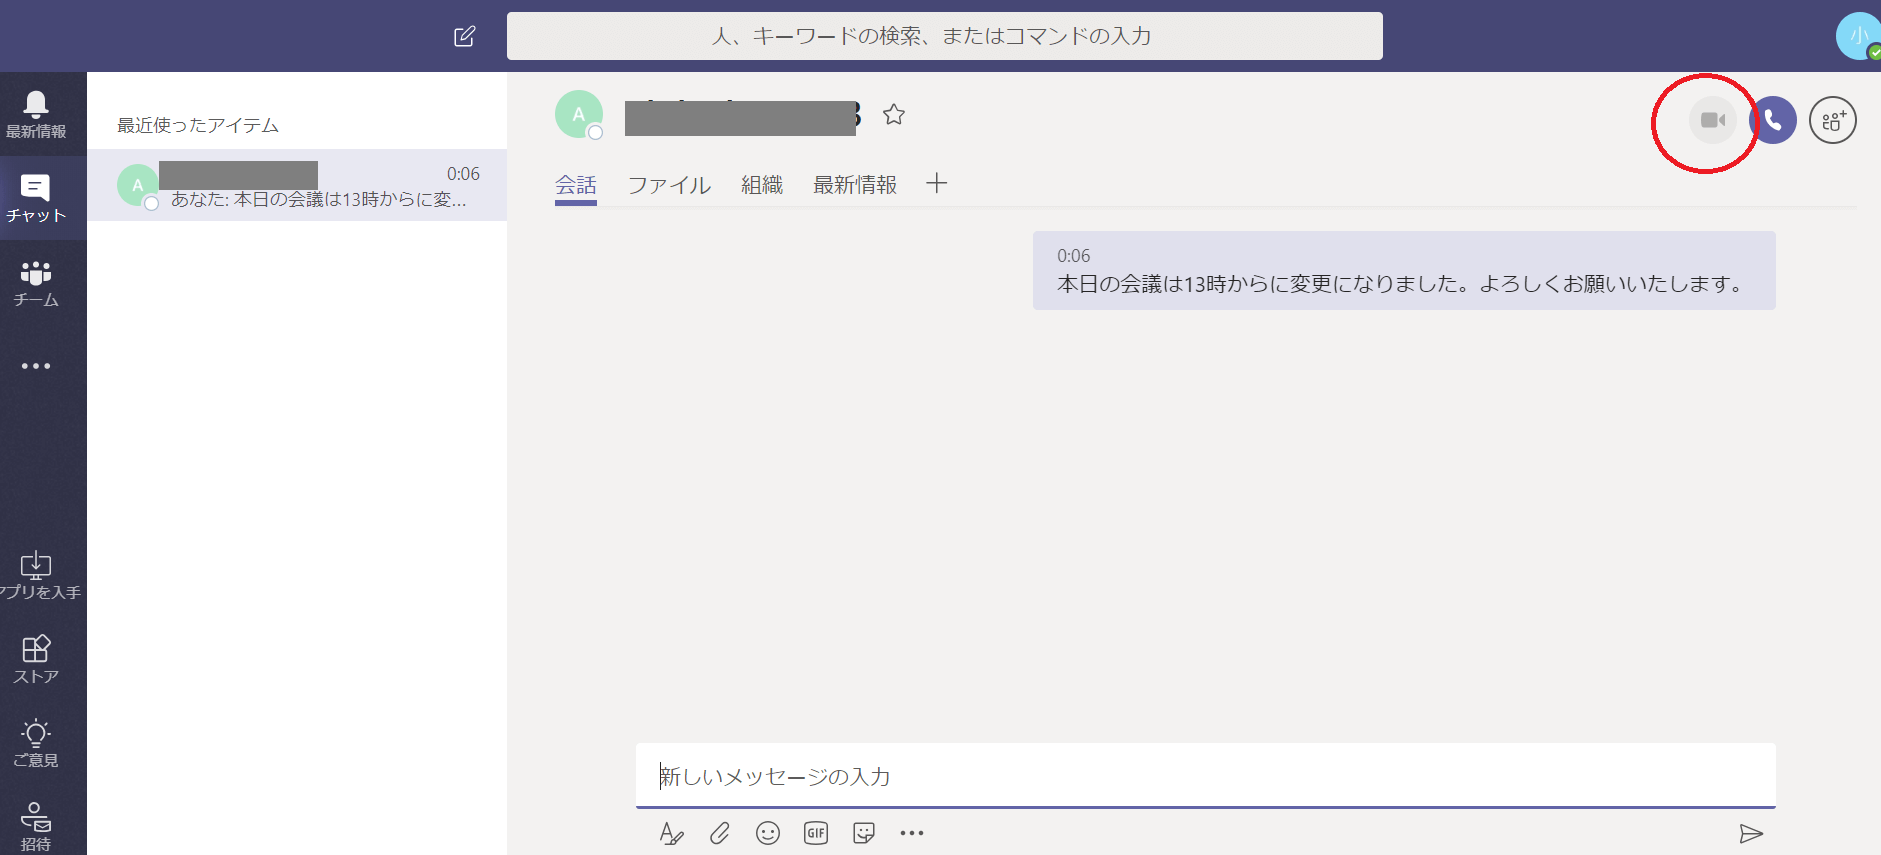Open the sticker picker

pos(864,833)
